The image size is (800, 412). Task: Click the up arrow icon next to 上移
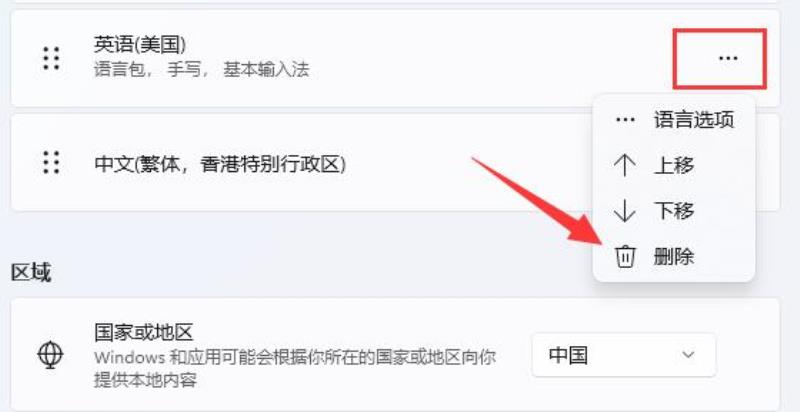click(624, 166)
